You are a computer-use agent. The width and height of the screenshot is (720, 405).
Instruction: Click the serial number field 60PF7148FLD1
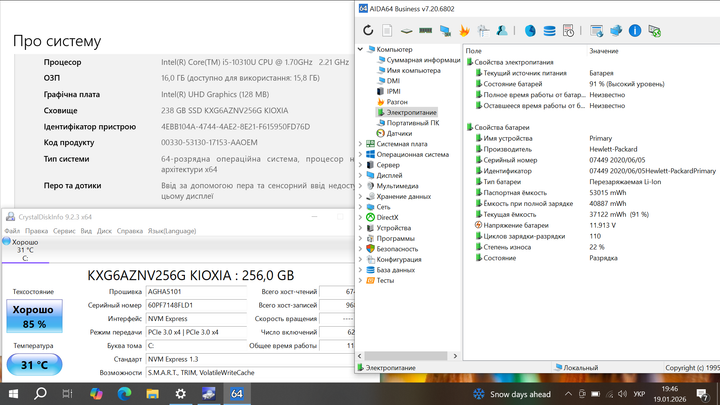196,305
